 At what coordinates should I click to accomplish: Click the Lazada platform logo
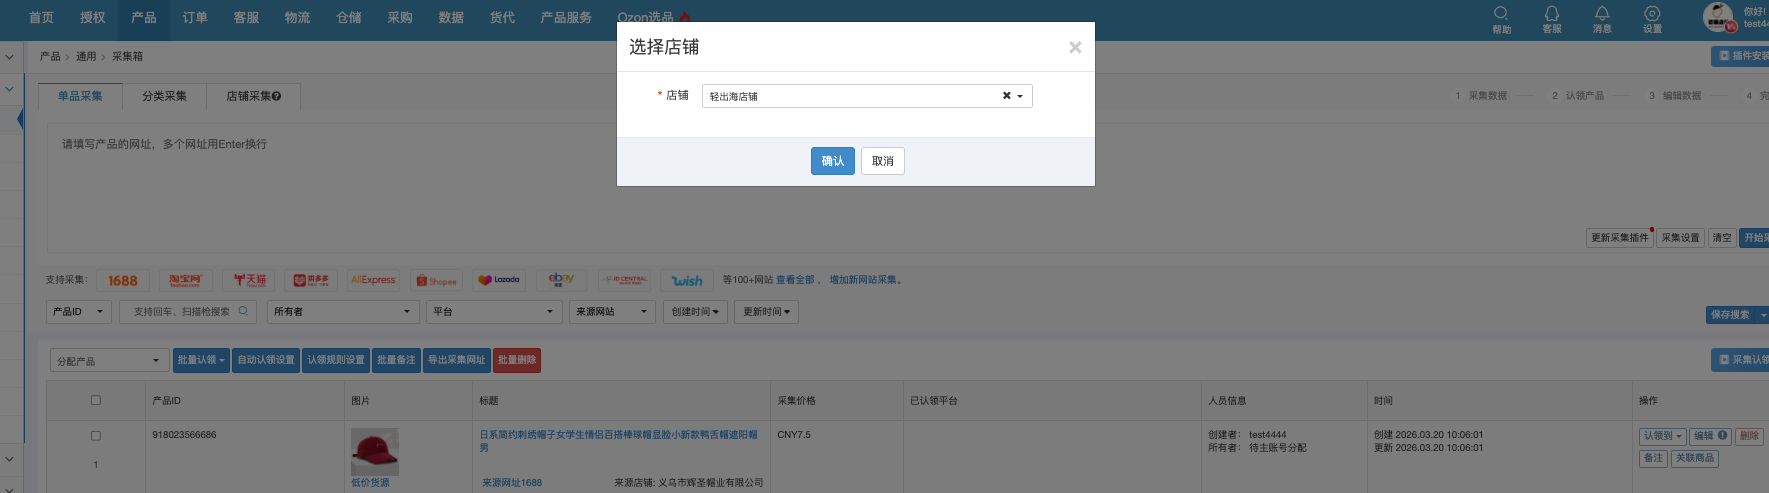pyautogui.click(x=498, y=280)
